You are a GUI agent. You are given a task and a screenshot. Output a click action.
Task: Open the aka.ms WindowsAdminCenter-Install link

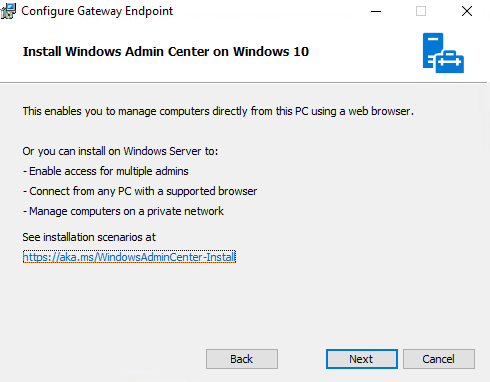(x=129, y=257)
